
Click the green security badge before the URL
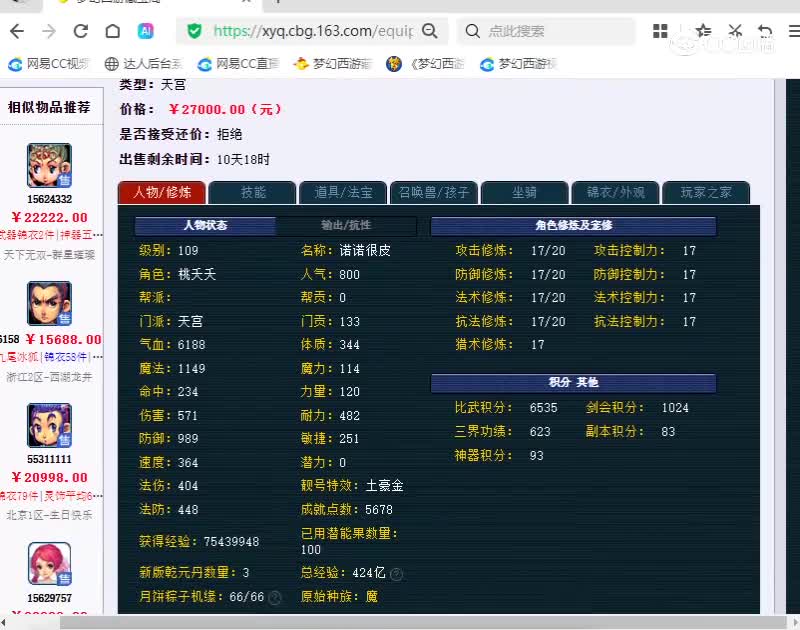(193, 31)
